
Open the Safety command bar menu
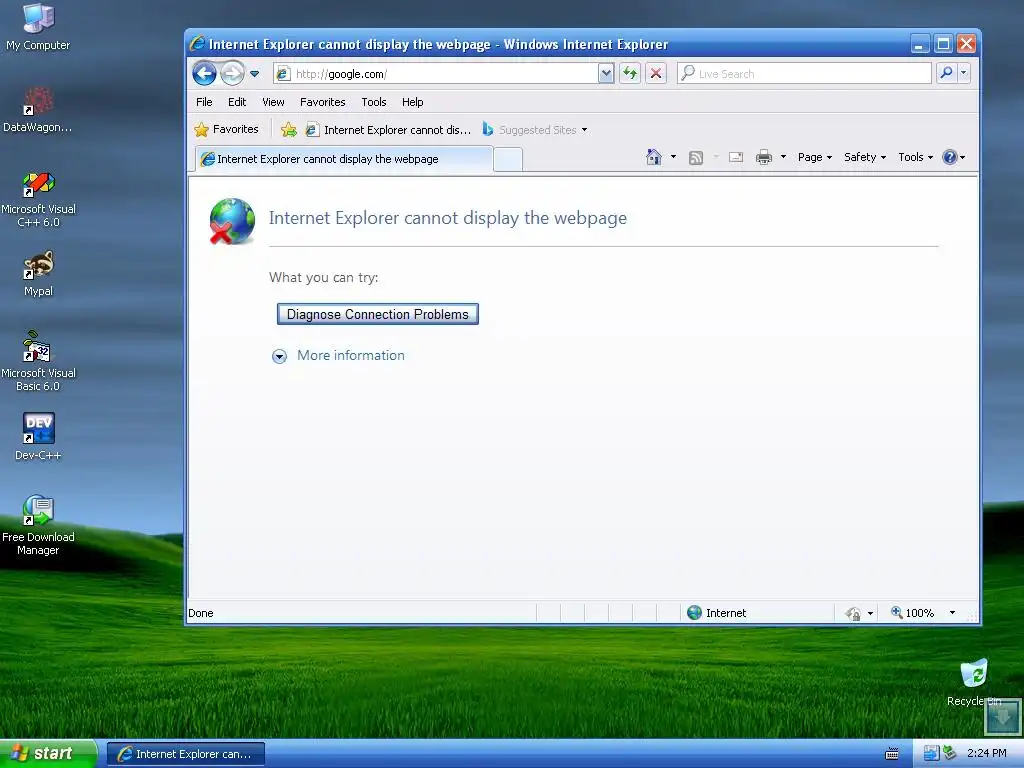click(x=865, y=157)
